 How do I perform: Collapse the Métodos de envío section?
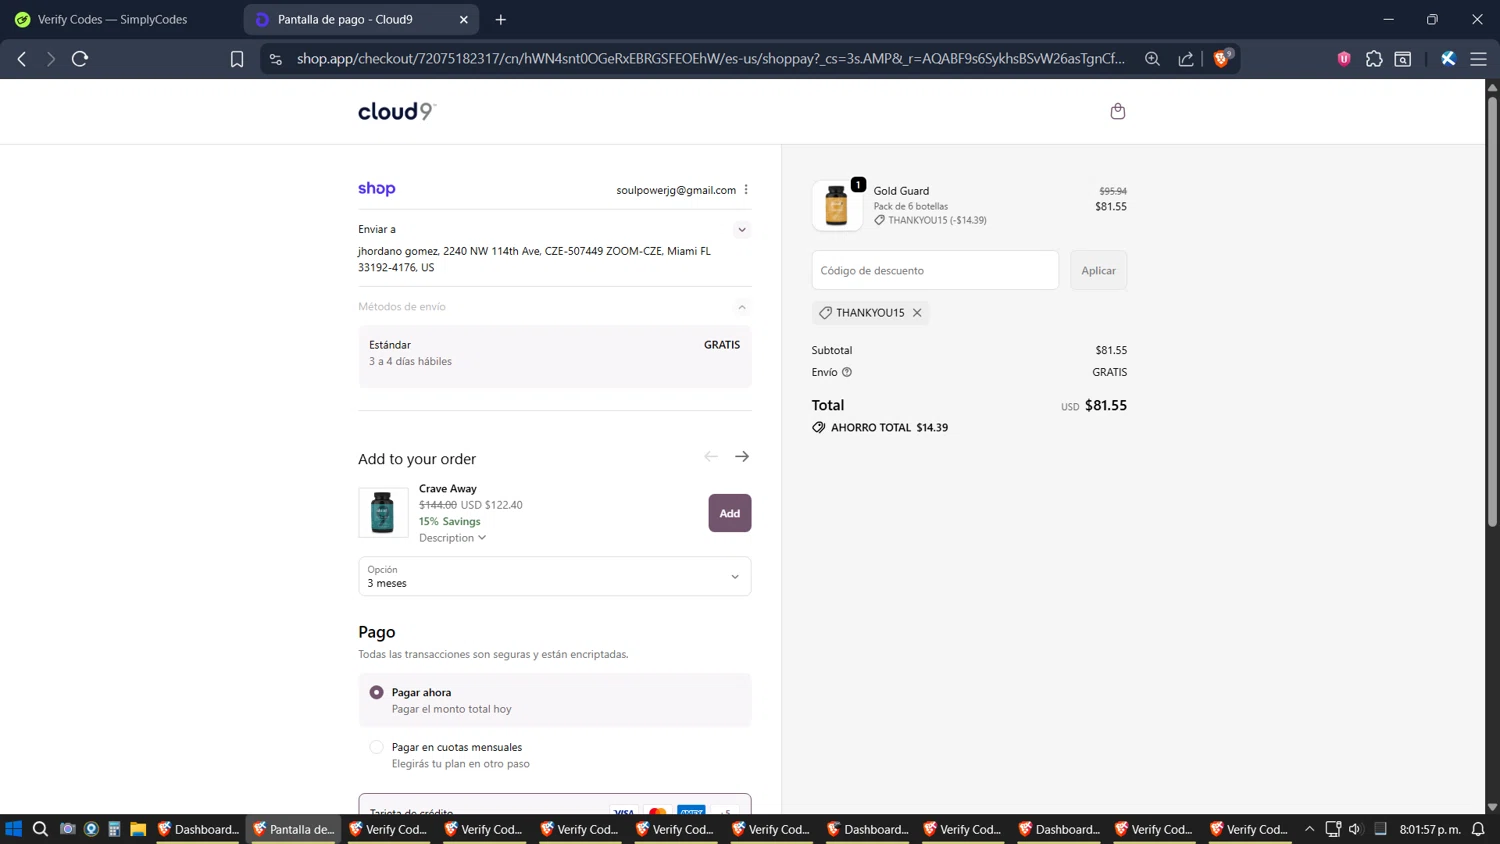click(x=742, y=307)
